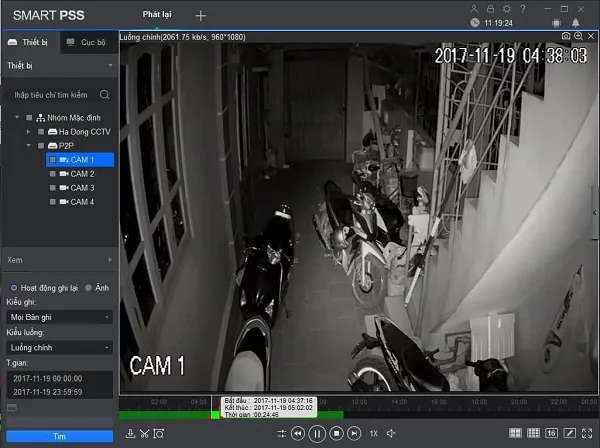Screen dimensions: 600x448
Task: Open the Mọi Bản ghi dropdown
Action: [59, 317]
